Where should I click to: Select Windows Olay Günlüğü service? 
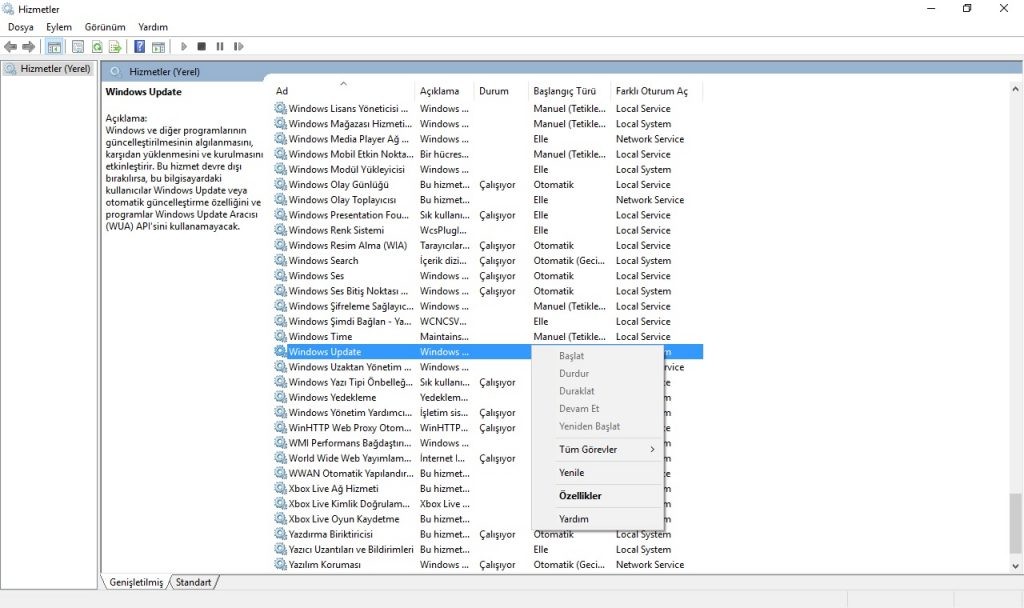pyautogui.click(x=488, y=184)
